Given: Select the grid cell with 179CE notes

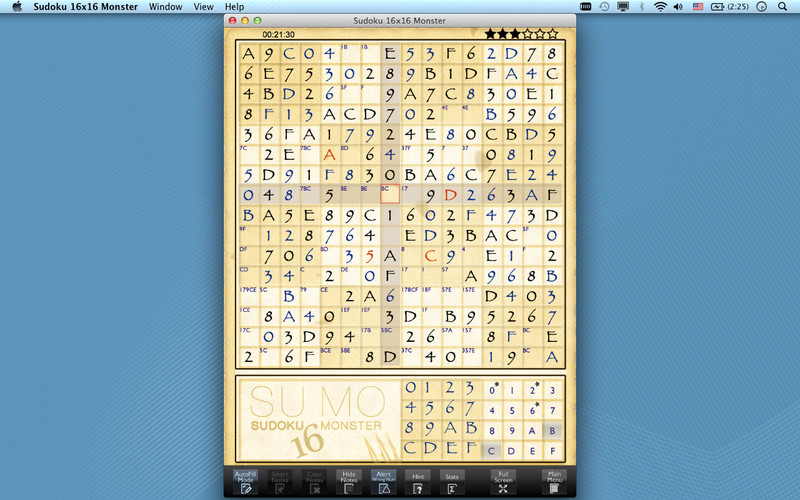Looking at the screenshot, I should point(248,296).
